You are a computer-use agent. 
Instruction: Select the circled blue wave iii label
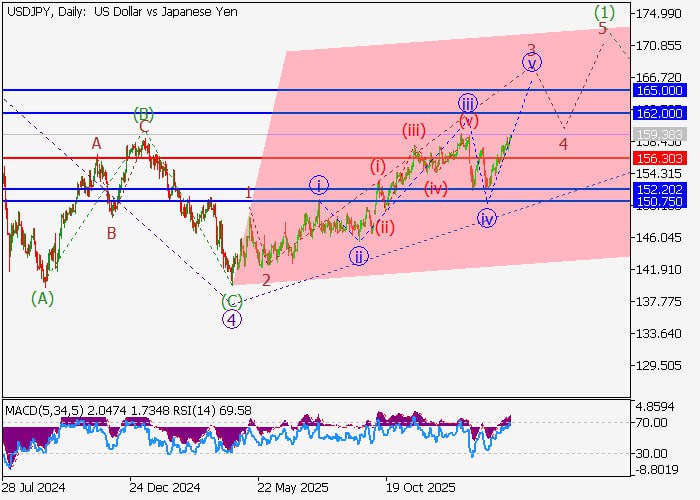point(467,102)
